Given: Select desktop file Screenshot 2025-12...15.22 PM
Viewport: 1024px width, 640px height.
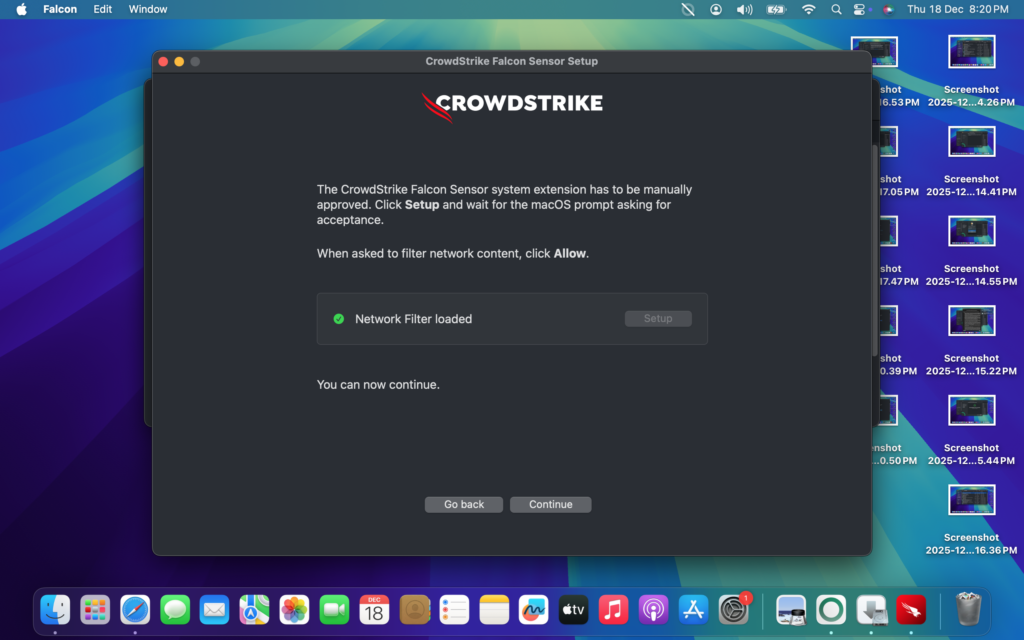Looking at the screenshot, I should 971,340.
